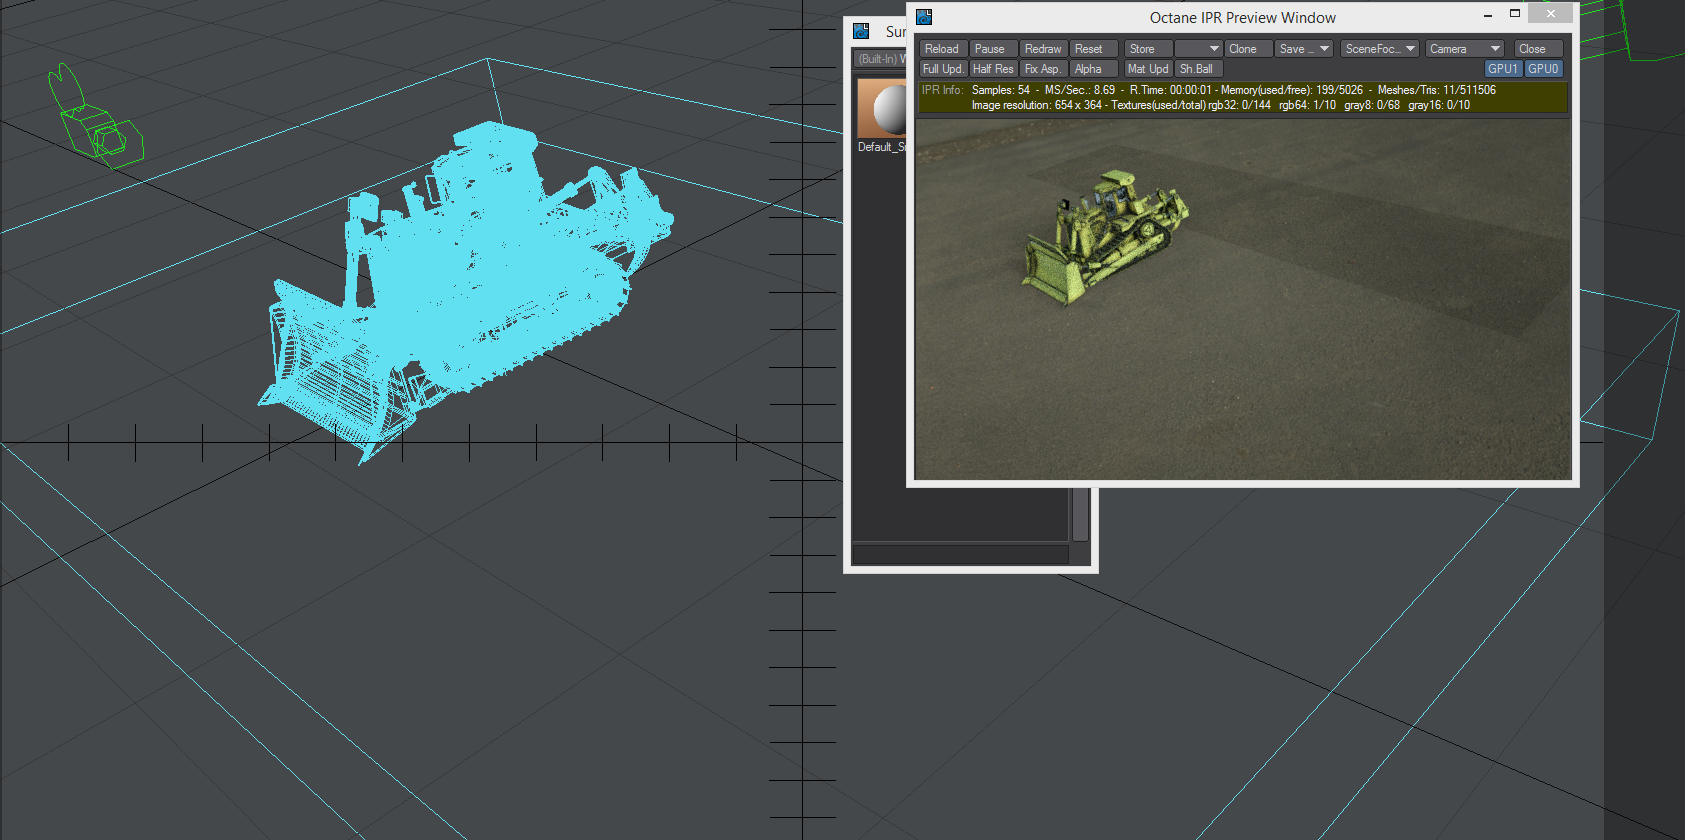
Task: Click the Redraw button
Action: 1044,49
